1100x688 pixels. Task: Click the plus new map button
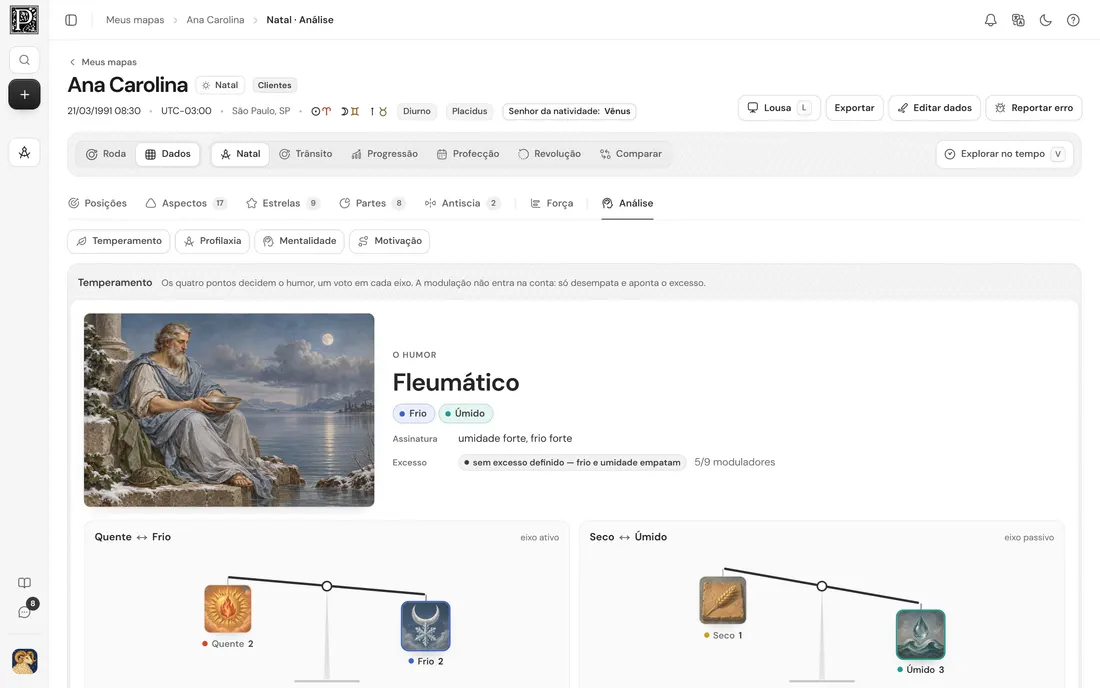[x=24, y=94]
